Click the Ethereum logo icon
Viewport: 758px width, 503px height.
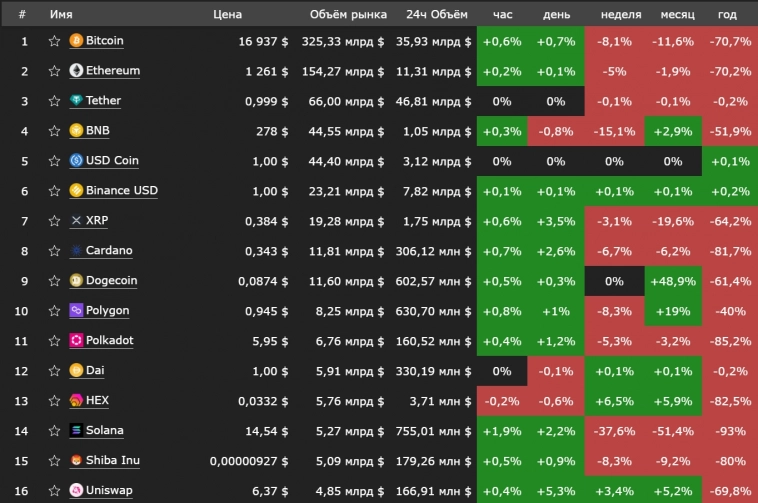(76, 71)
